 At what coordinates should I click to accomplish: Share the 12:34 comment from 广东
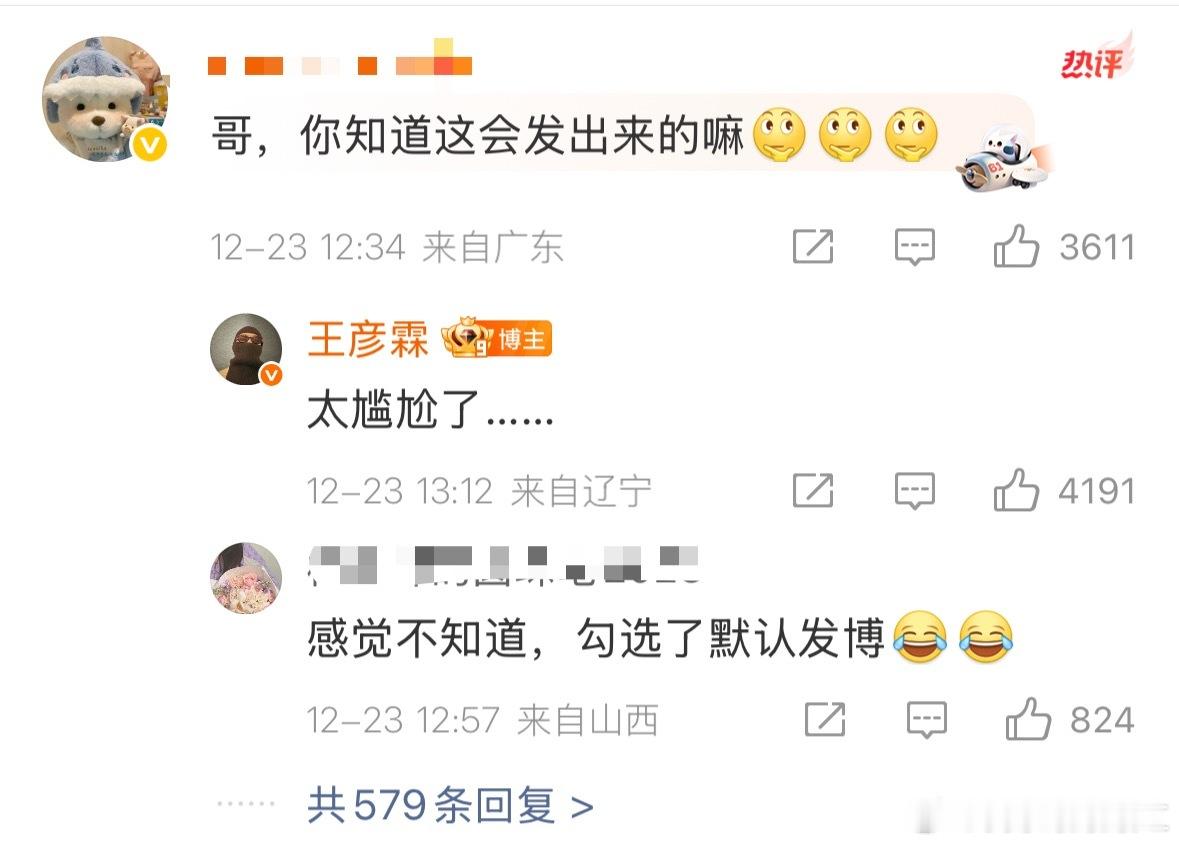[x=813, y=246]
